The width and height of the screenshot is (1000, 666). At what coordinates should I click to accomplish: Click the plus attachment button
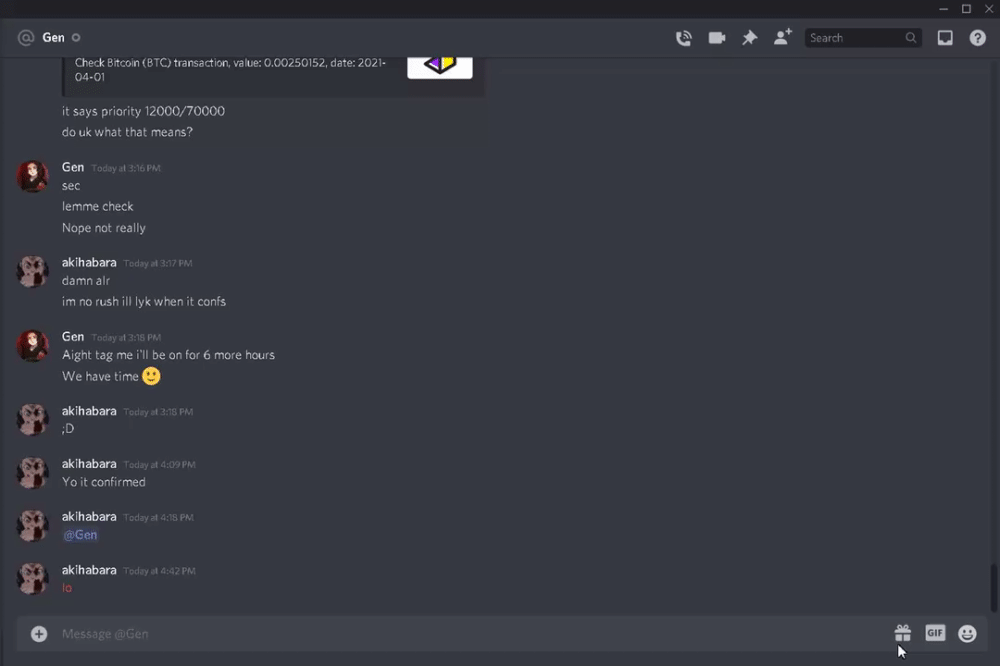point(39,633)
